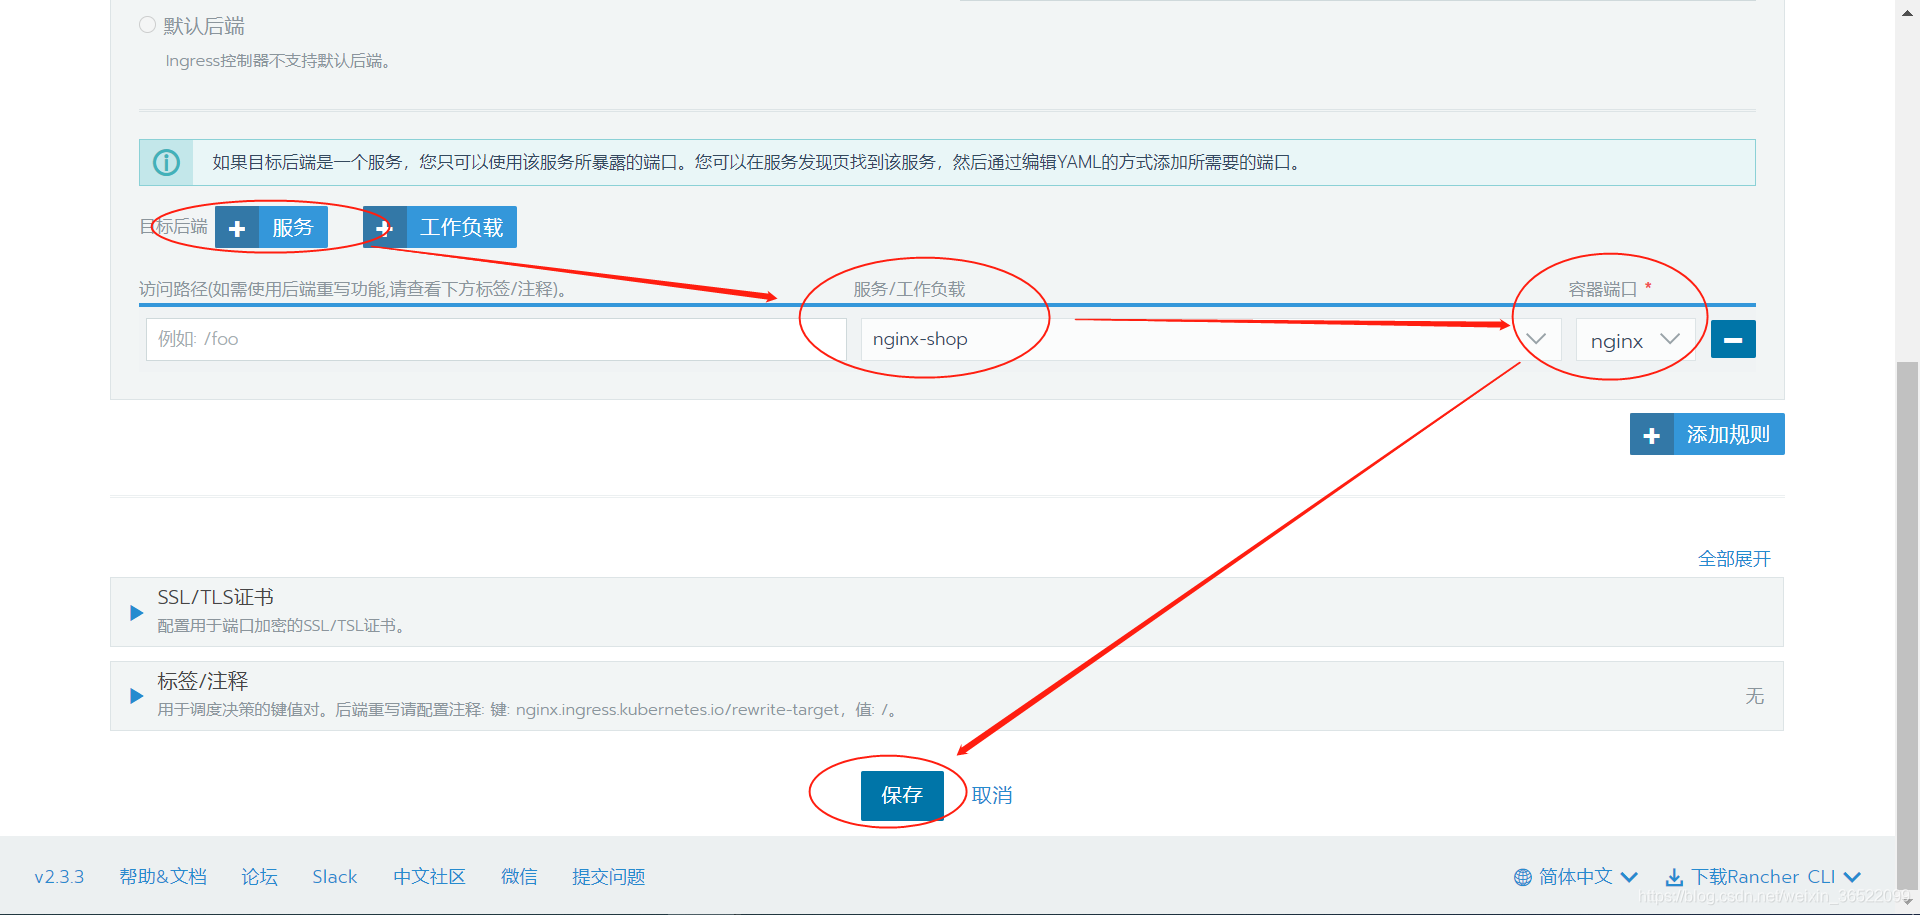
Task: Click the 全部展开 link
Action: [x=1734, y=559]
